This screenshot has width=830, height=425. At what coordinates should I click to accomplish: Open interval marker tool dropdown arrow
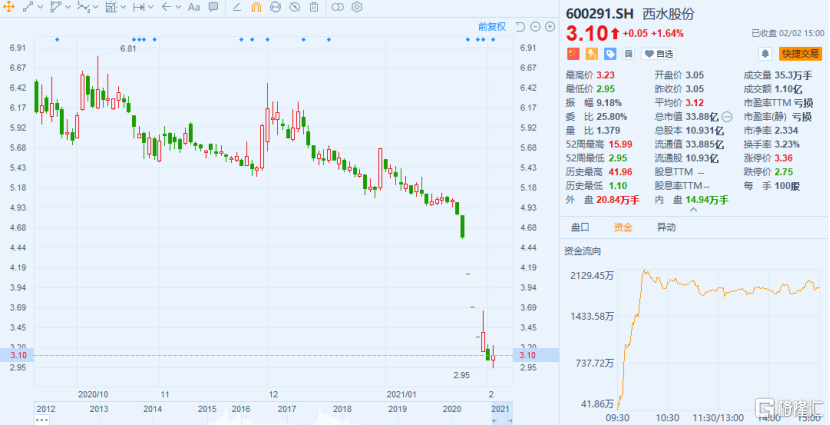click(x=151, y=7)
